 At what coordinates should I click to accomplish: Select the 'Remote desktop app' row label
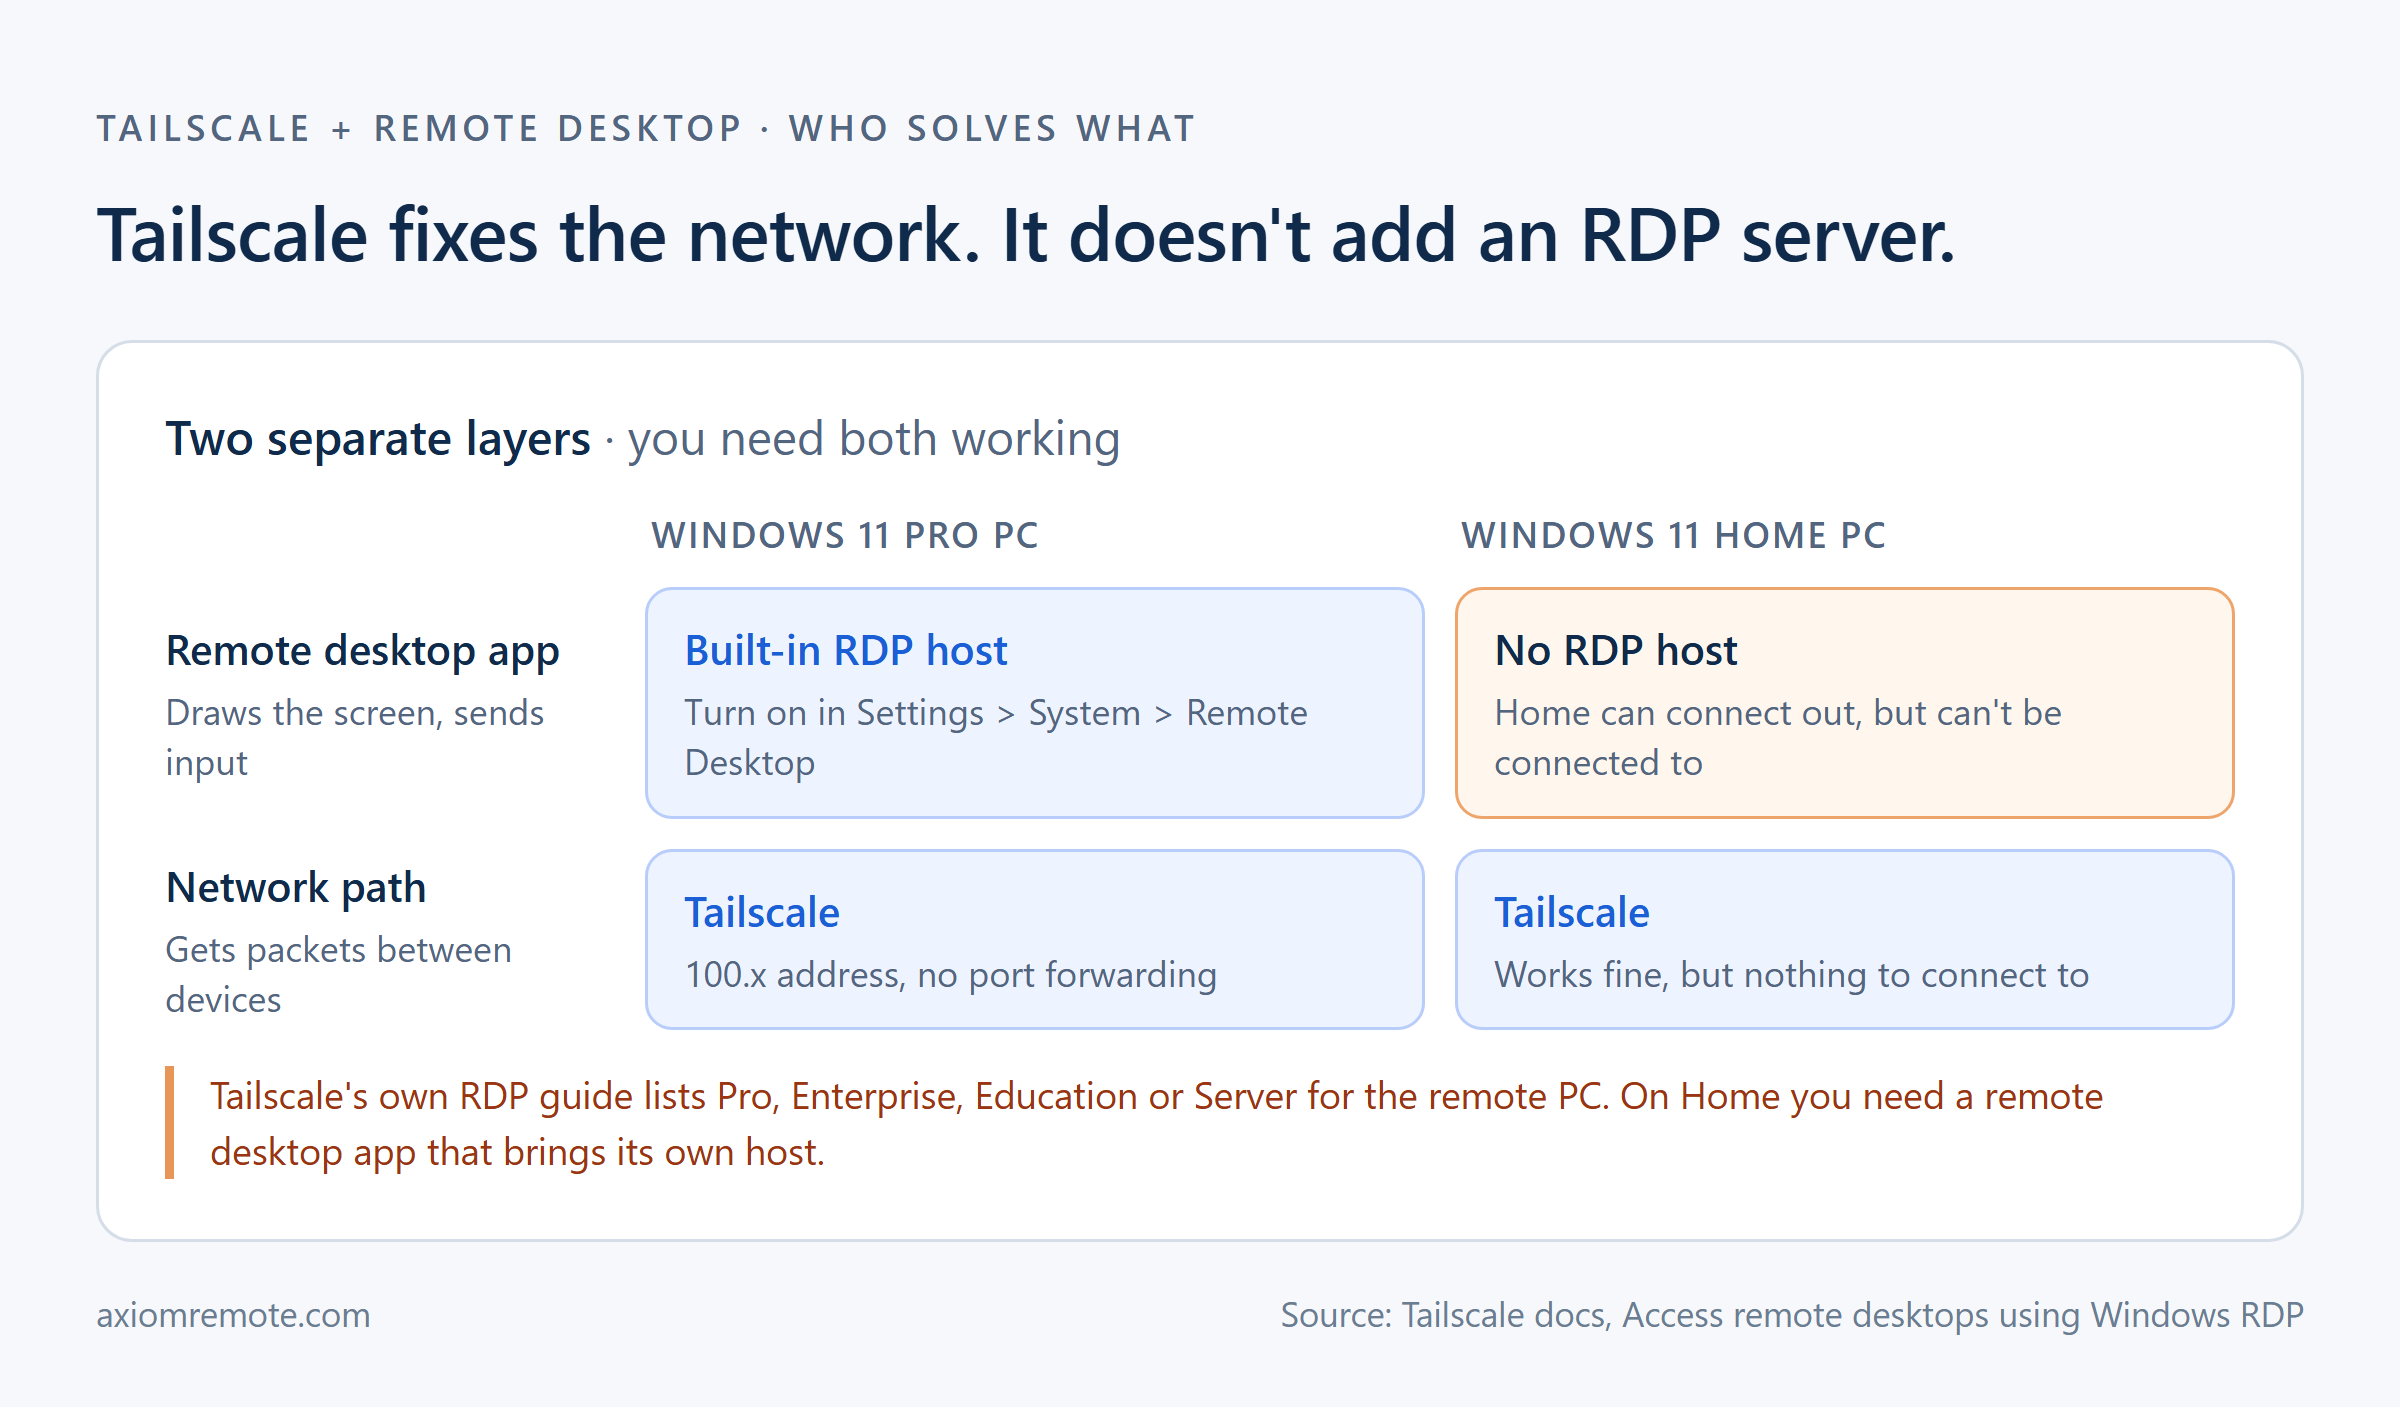tap(362, 651)
